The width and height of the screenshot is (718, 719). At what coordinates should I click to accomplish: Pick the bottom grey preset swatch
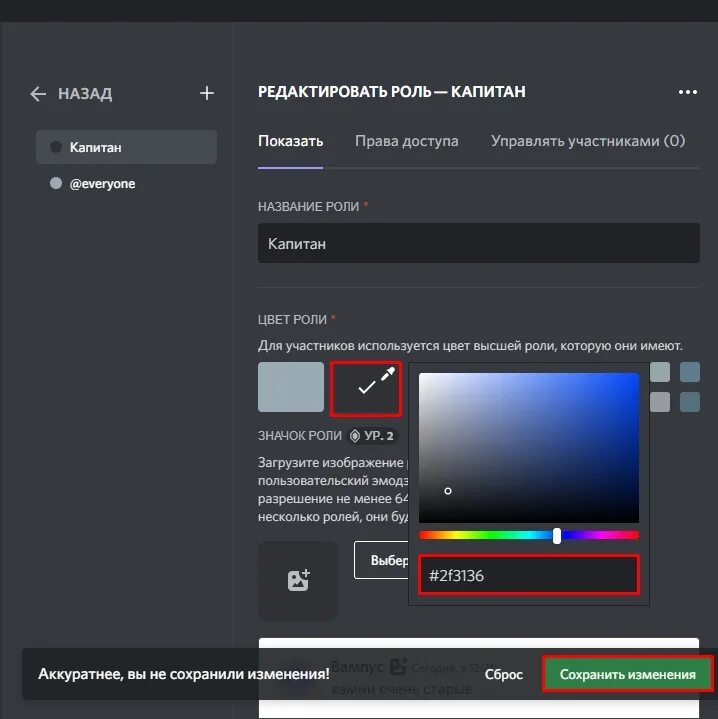pyautogui.click(x=660, y=402)
